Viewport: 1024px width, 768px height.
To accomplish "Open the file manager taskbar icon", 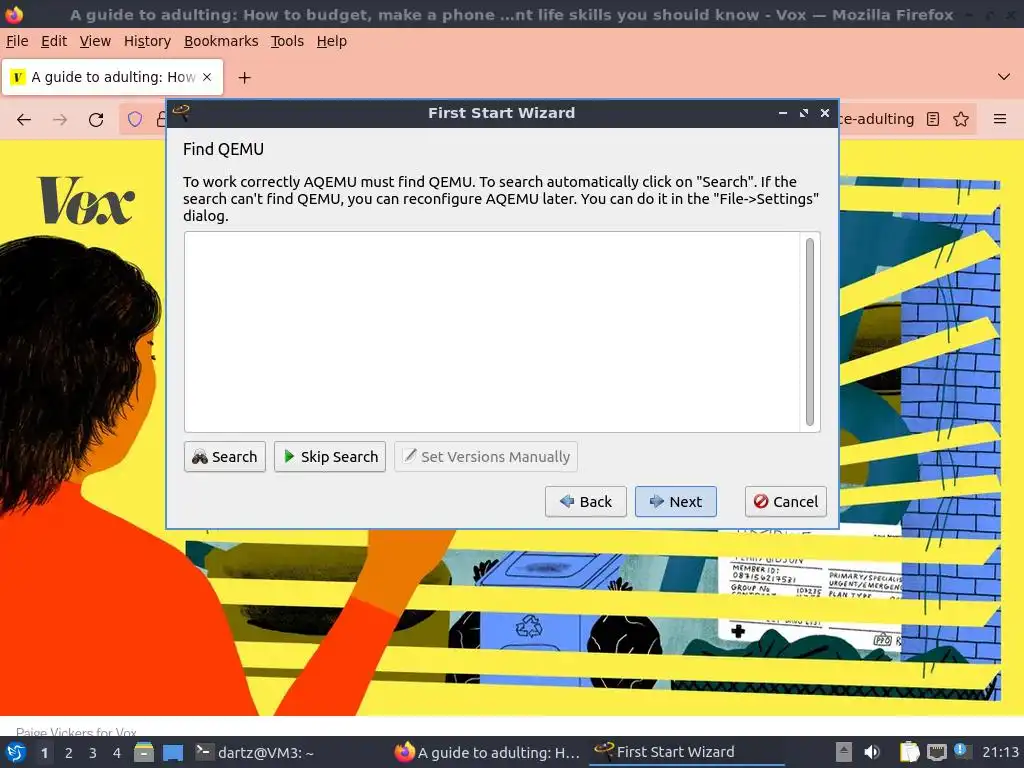I will pos(144,752).
